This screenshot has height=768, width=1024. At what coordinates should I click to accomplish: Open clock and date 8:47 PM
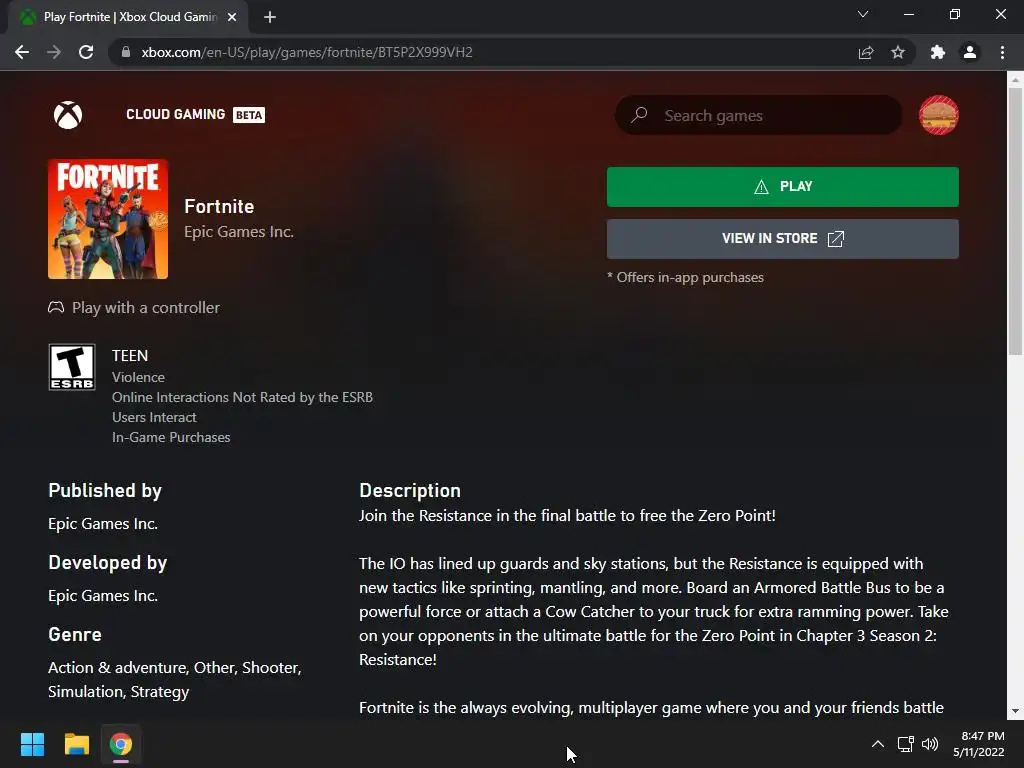click(979, 744)
